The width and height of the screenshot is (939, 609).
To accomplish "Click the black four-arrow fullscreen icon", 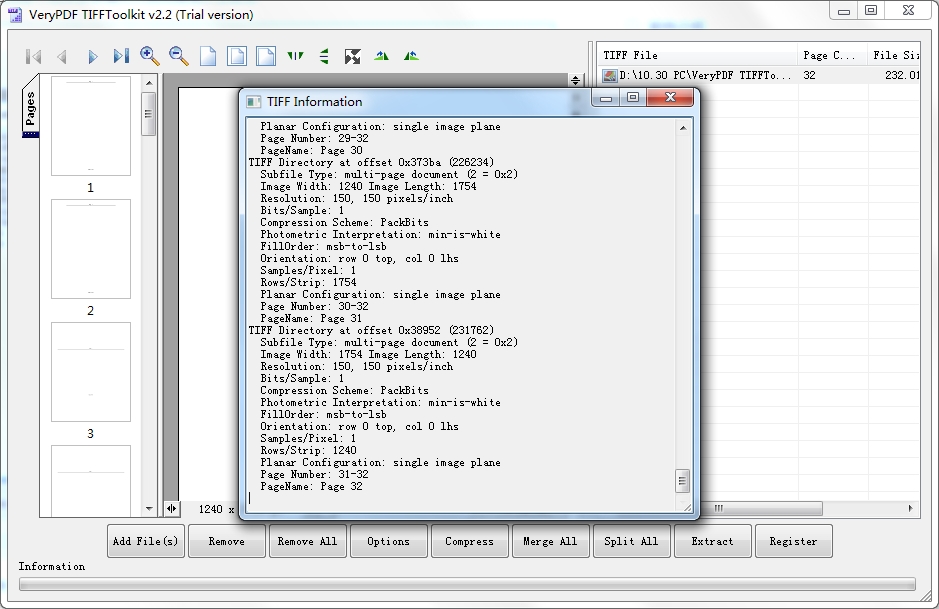I will pyautogui.click(x=353, y=56).
